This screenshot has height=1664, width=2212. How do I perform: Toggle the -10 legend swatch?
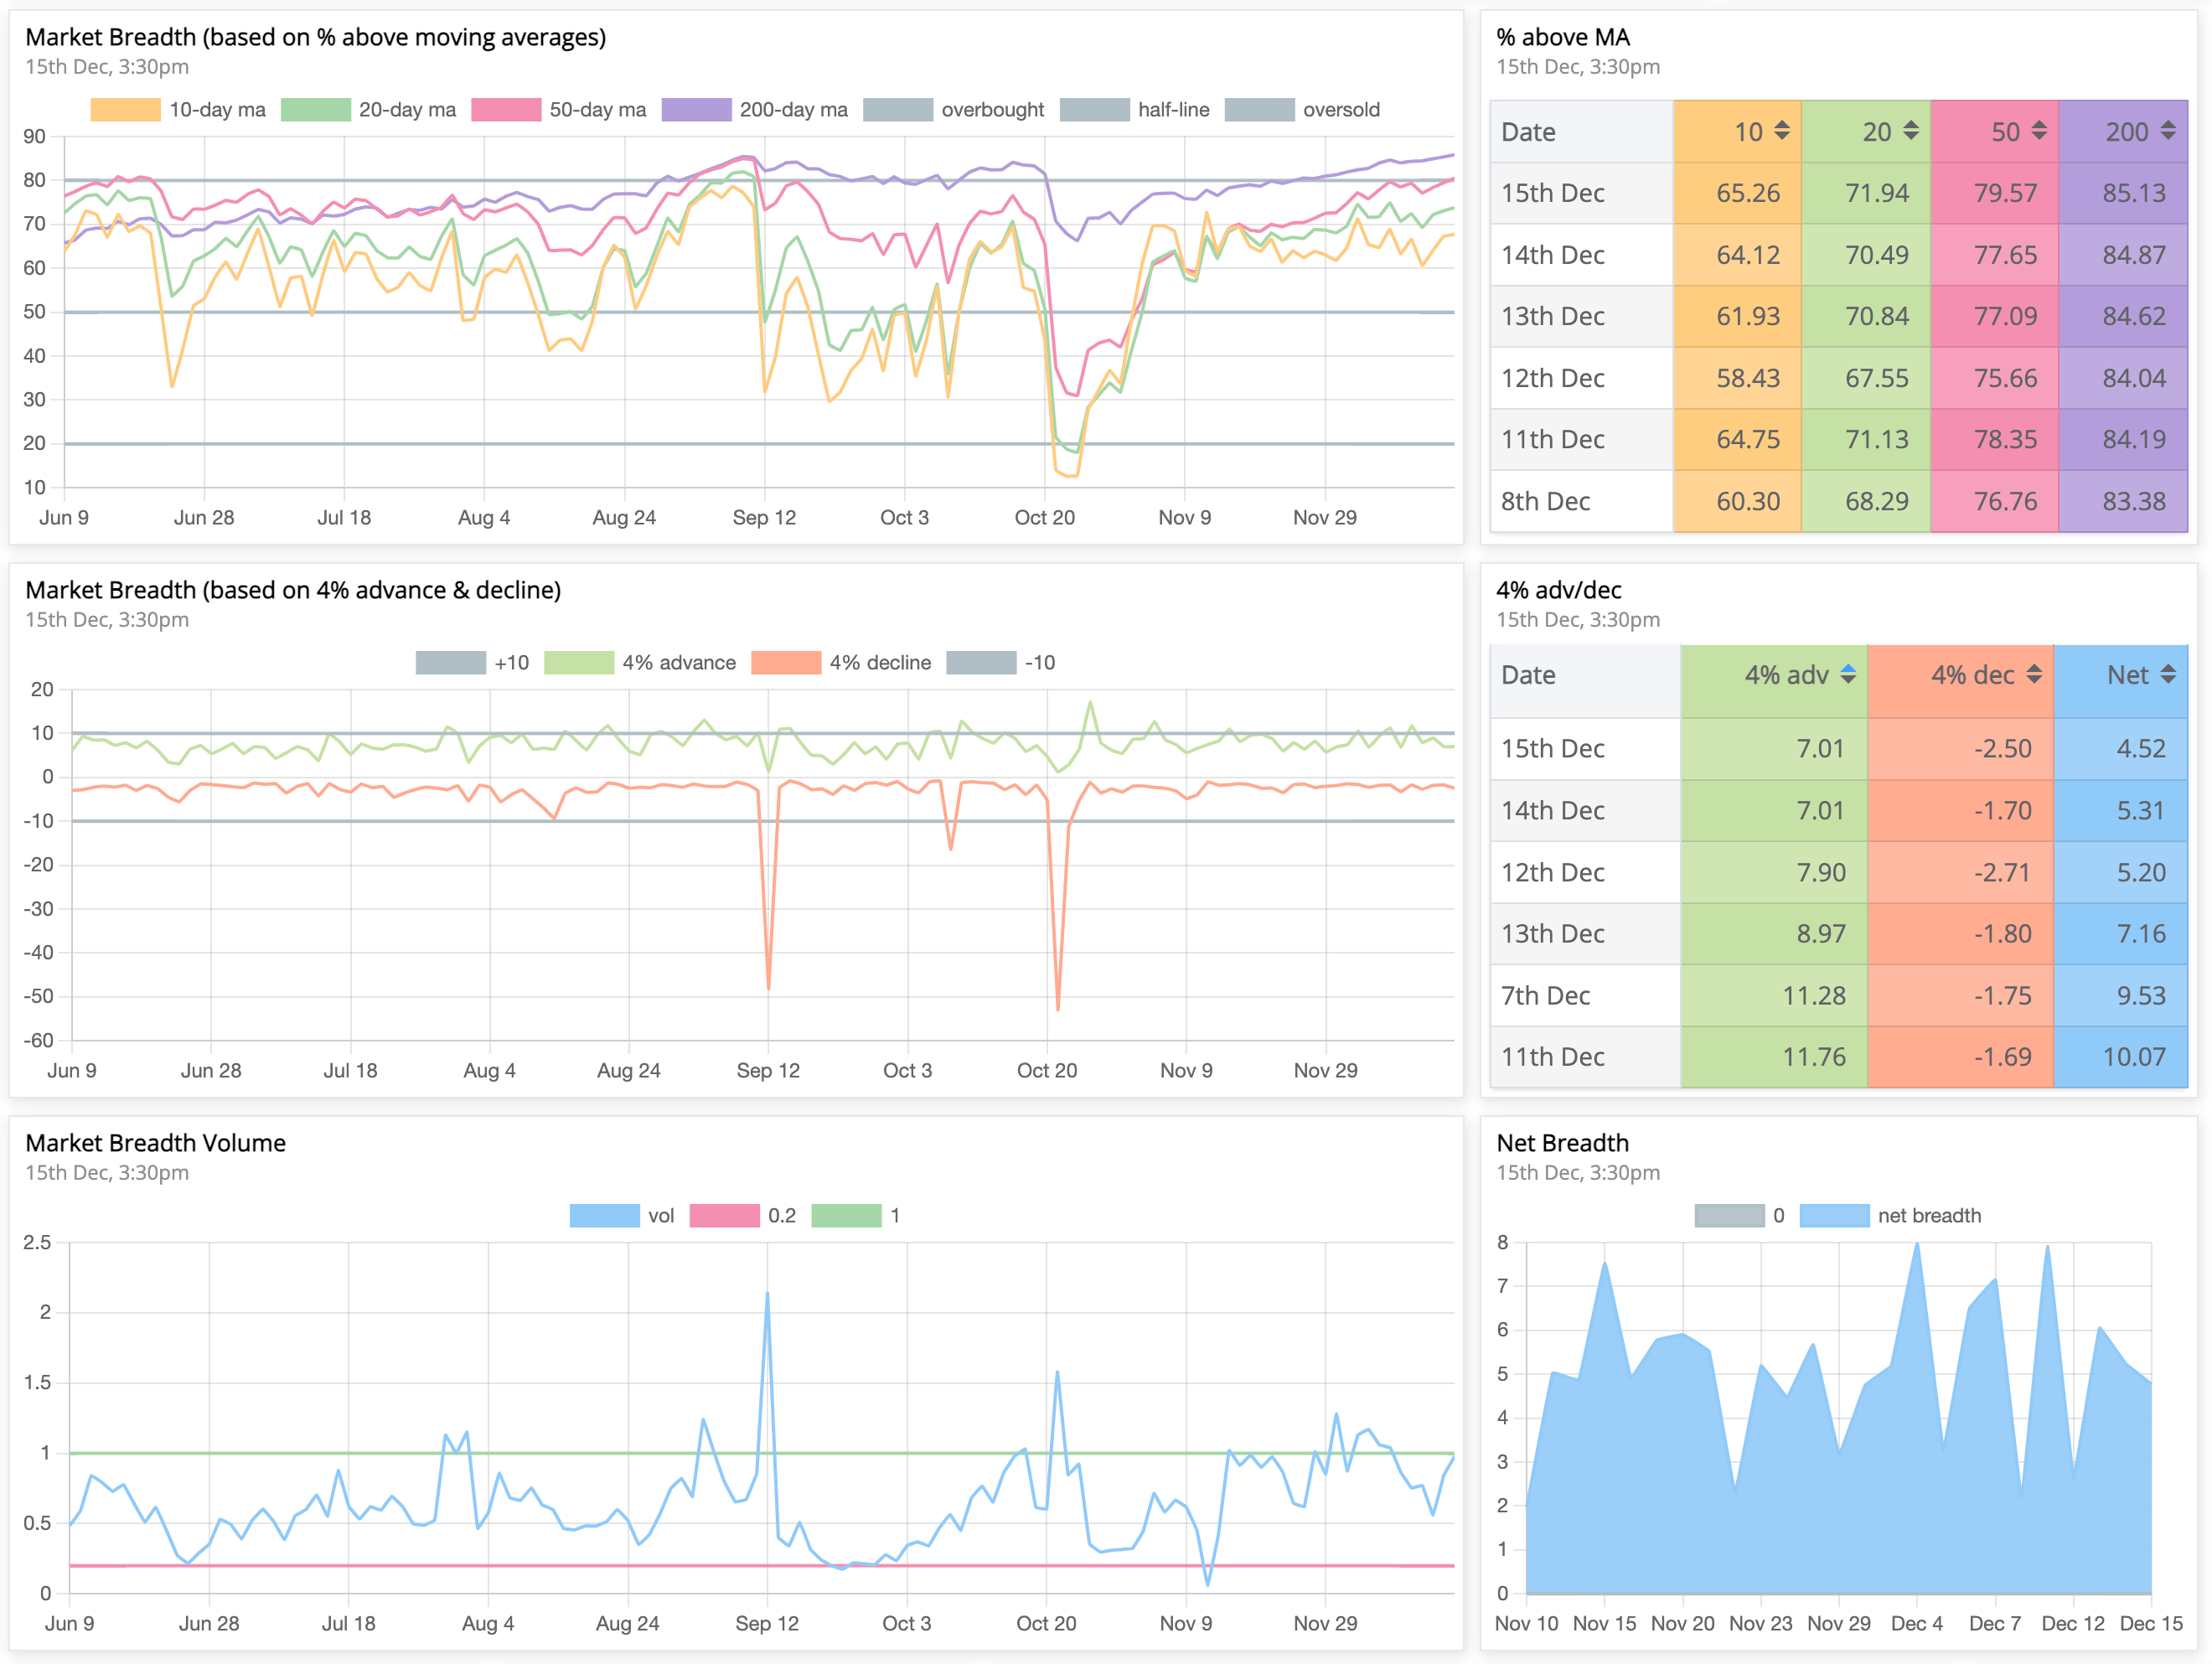click(981, 663)
